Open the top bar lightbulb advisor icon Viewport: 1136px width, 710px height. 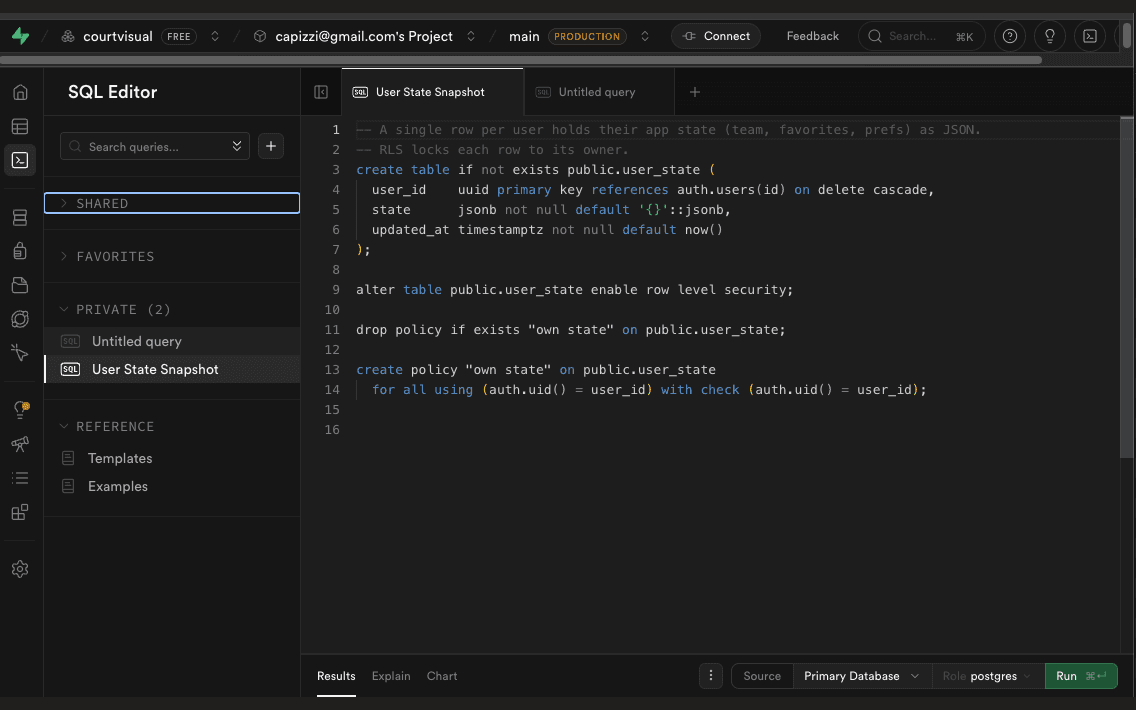click(1049, 36)
